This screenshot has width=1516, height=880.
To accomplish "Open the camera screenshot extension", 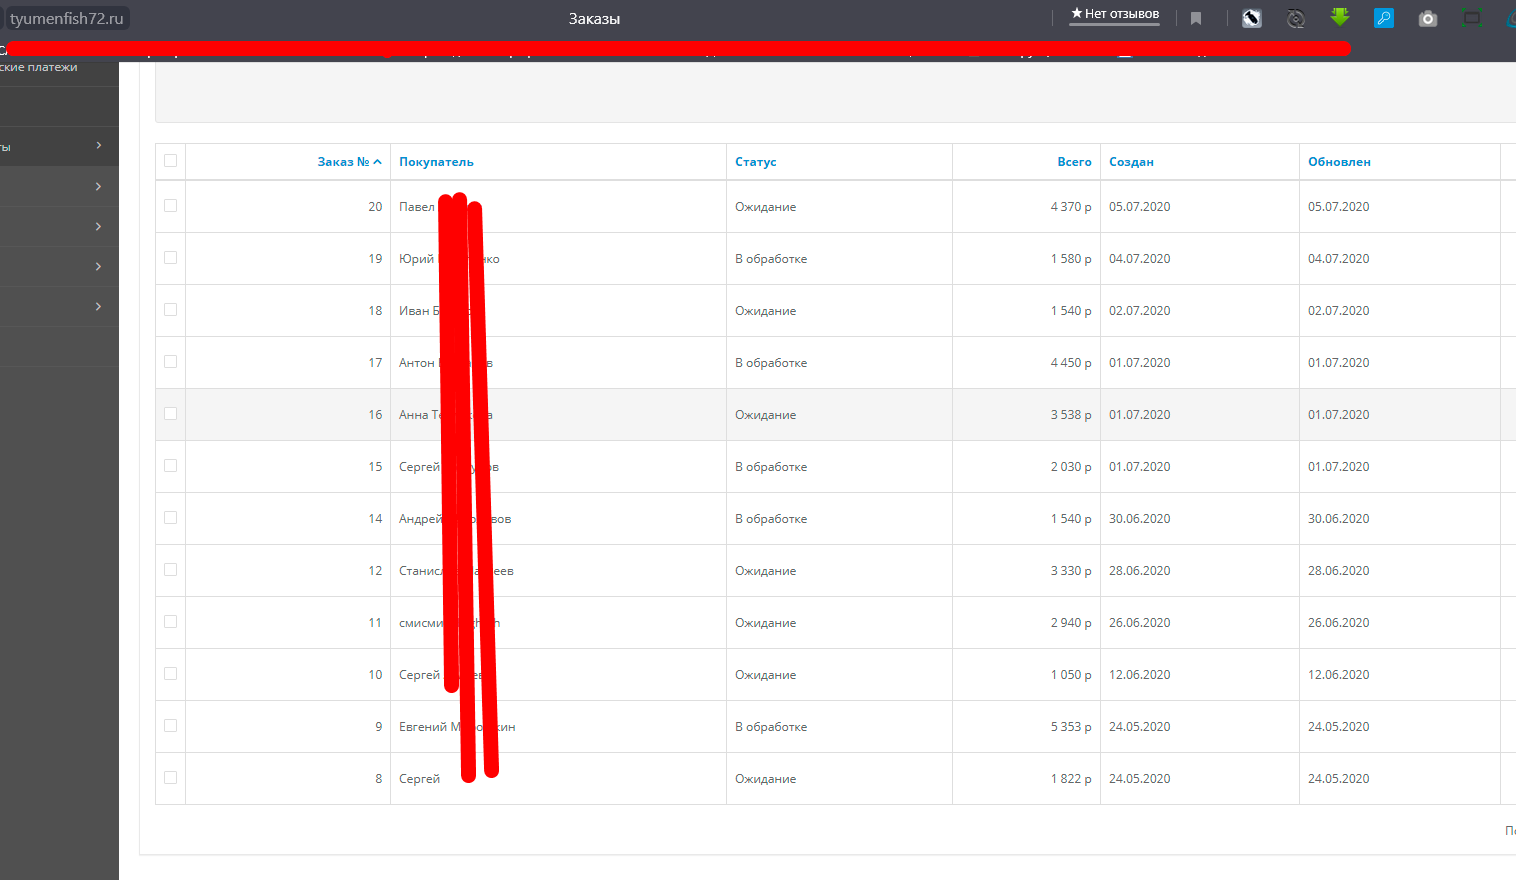I will [1428, 18].
